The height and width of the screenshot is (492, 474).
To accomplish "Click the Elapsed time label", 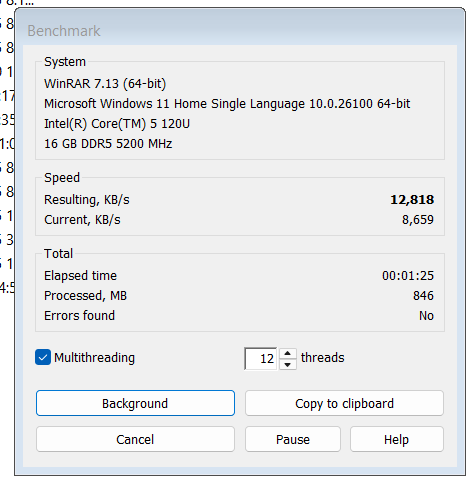I will click(x=80, y=276).
